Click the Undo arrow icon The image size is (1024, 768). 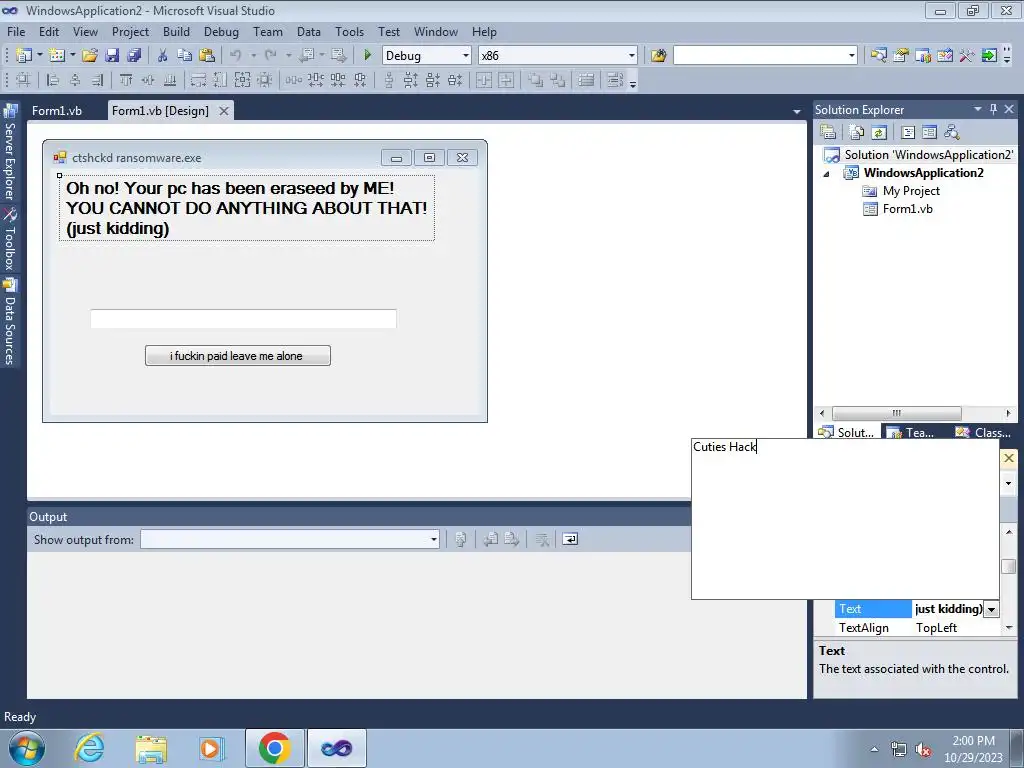pyautogui.click(x=236, y=56)
